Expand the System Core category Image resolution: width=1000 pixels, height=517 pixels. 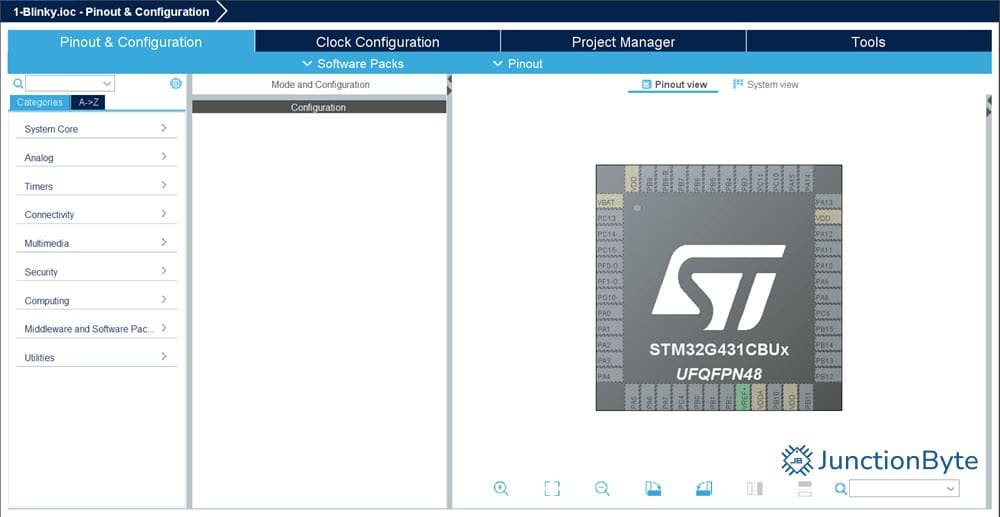point(96,129)
